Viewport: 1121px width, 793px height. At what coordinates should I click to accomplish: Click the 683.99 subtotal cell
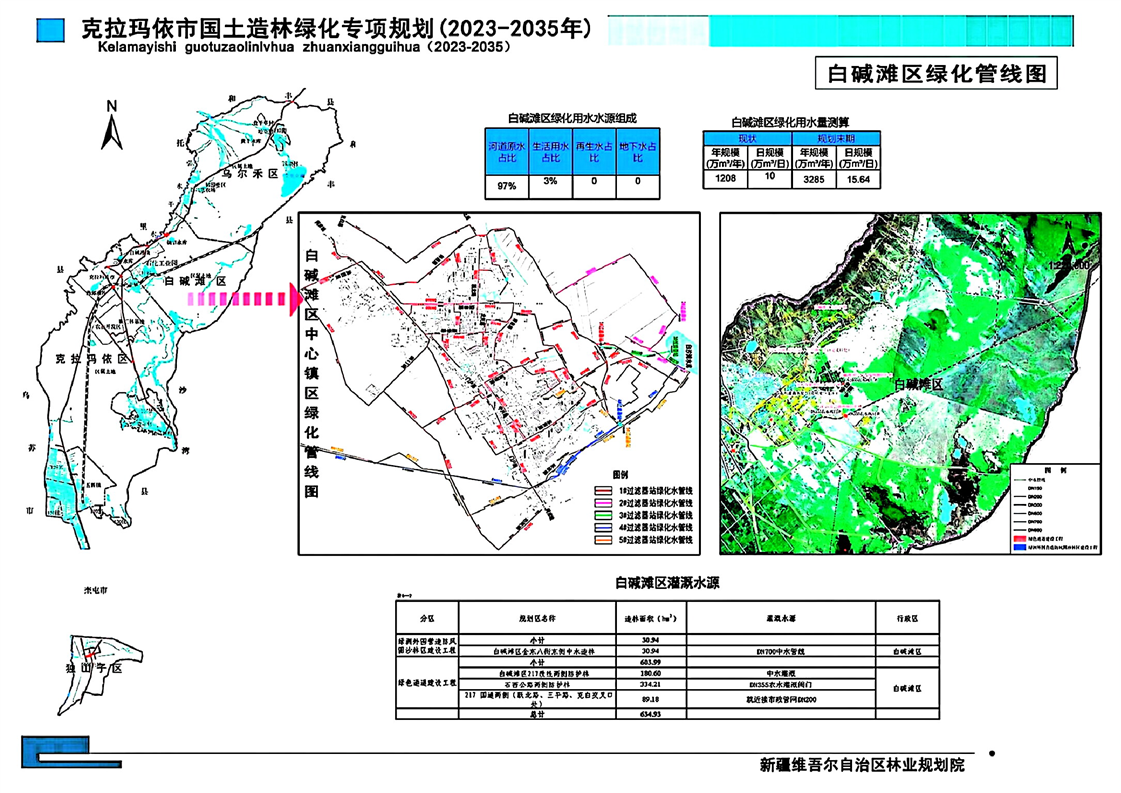(x=651, y=663)
